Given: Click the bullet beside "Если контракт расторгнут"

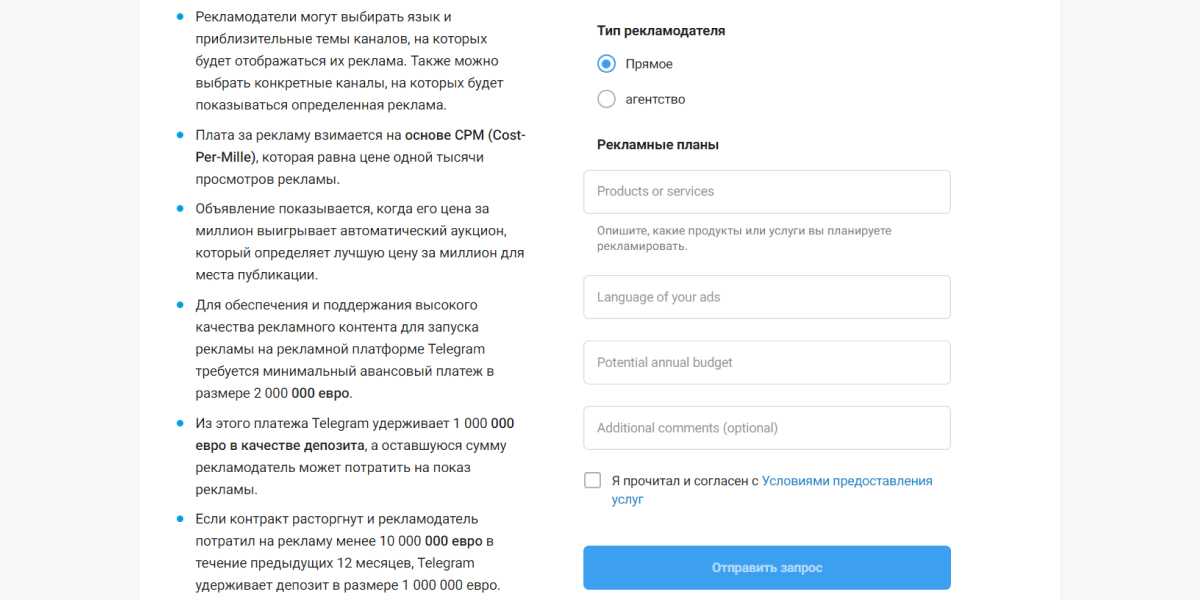Looking at the screenshot, I should pos(180,519).
